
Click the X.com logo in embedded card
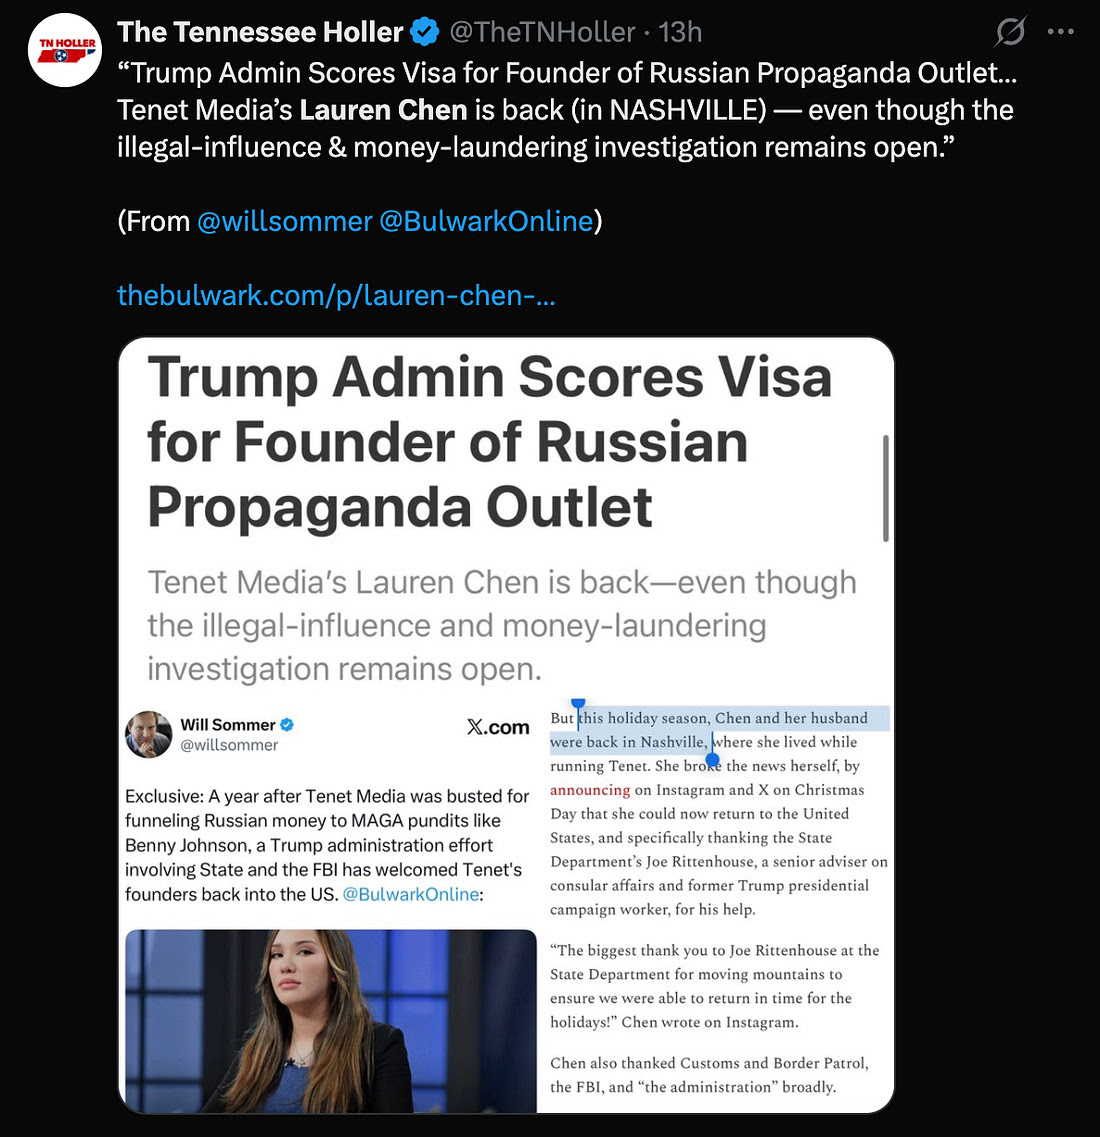point(497,727)
